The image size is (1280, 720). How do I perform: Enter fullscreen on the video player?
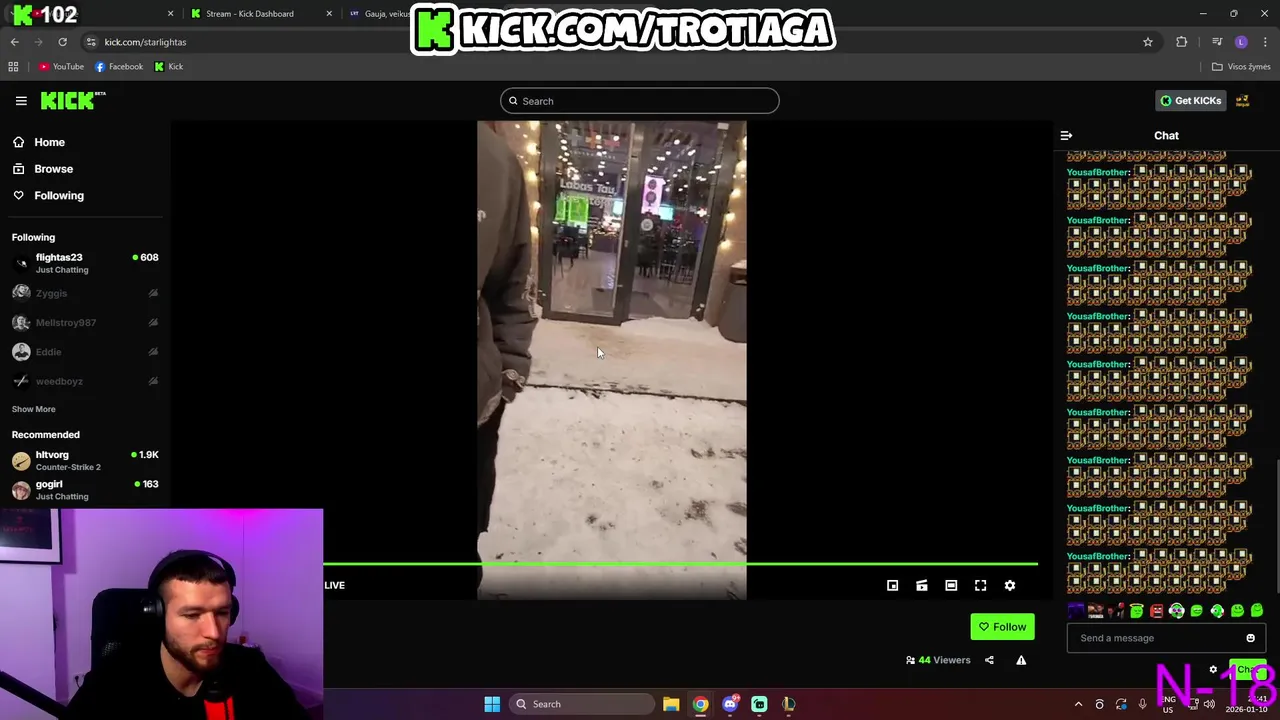[x=981, y=586]
